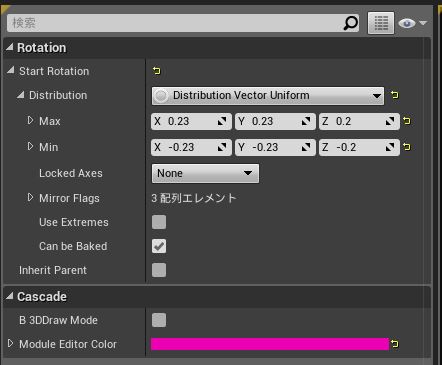This screenshot has width=442, height=365.
Task: Click the Min X value field -0.23
Action: [191, 147]
